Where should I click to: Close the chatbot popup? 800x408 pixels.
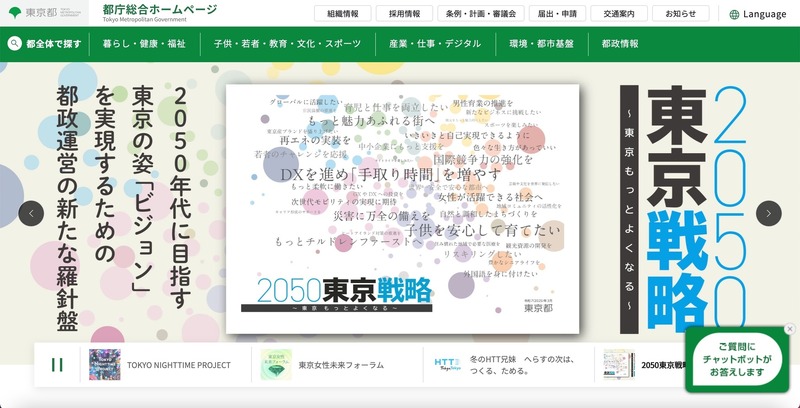(x=789, y=329)
